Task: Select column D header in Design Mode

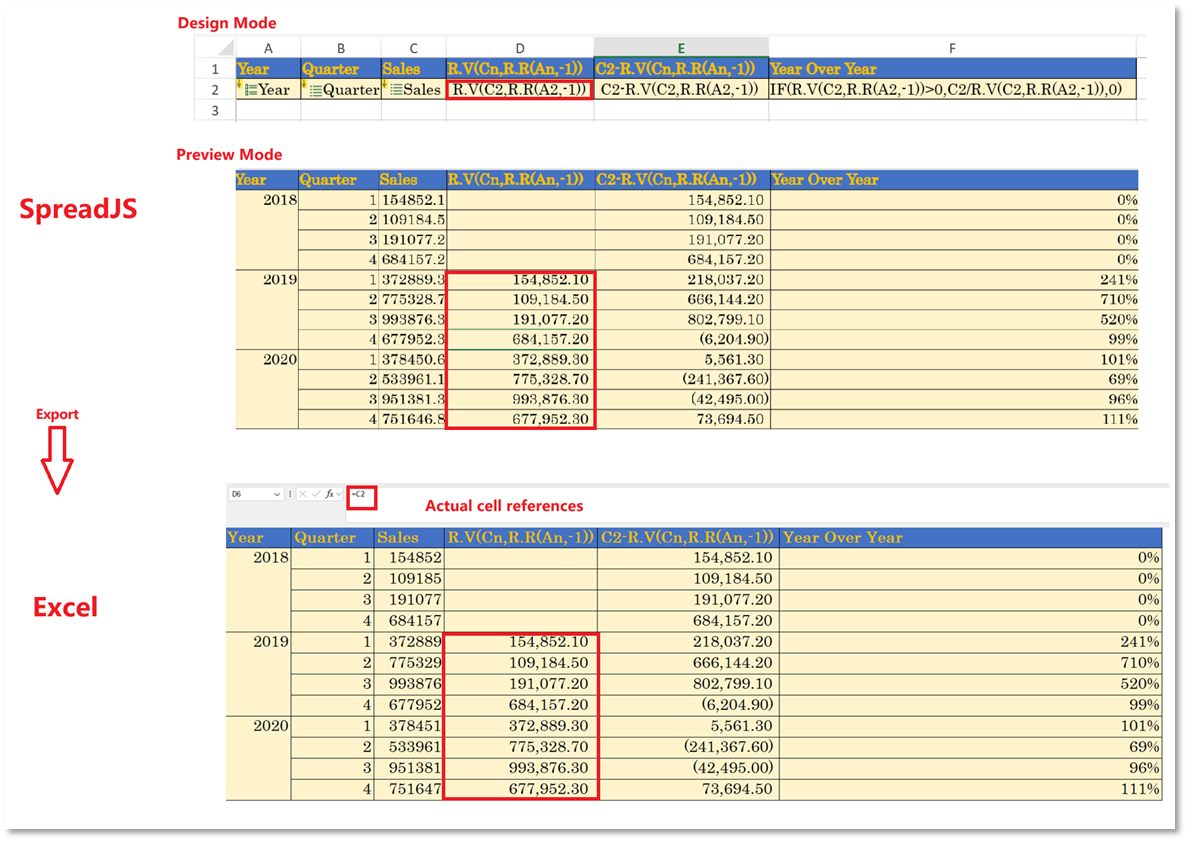Action: click(520, 49)
